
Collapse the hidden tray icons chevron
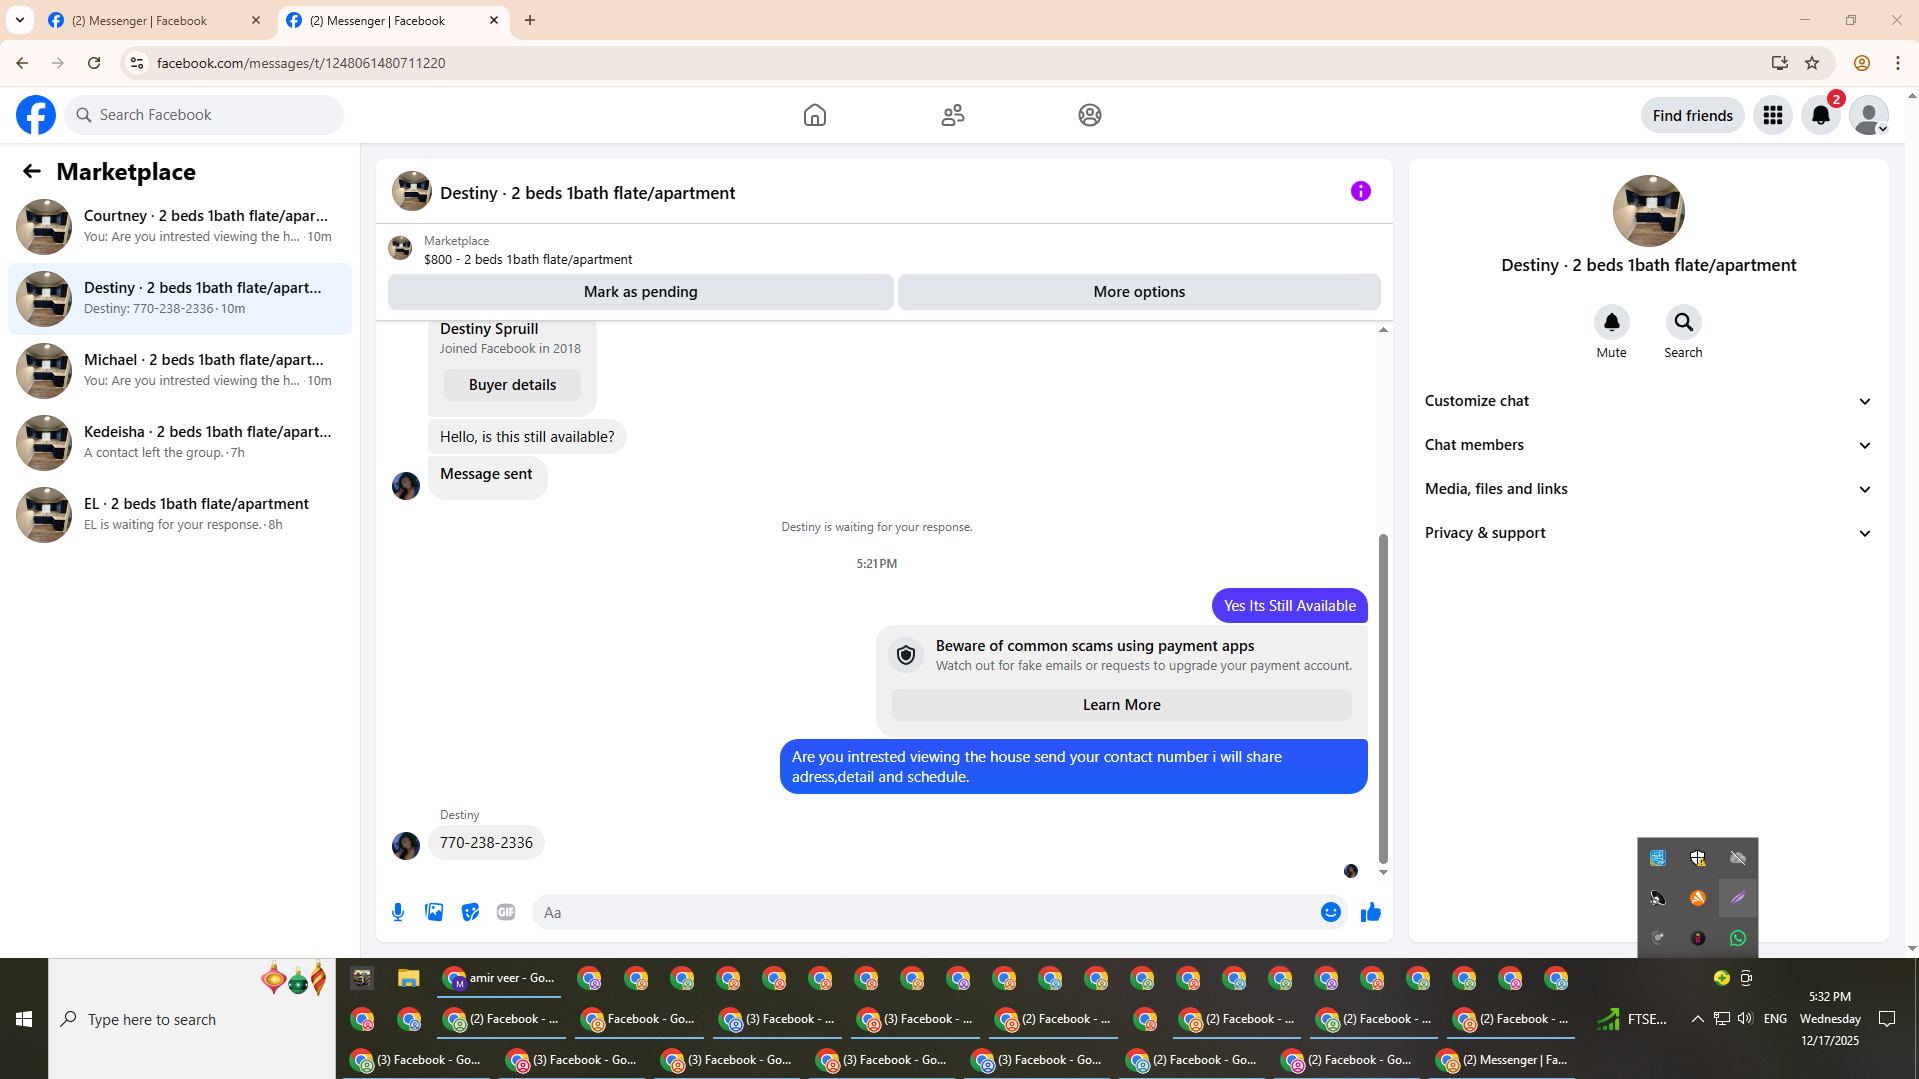1697,1019
